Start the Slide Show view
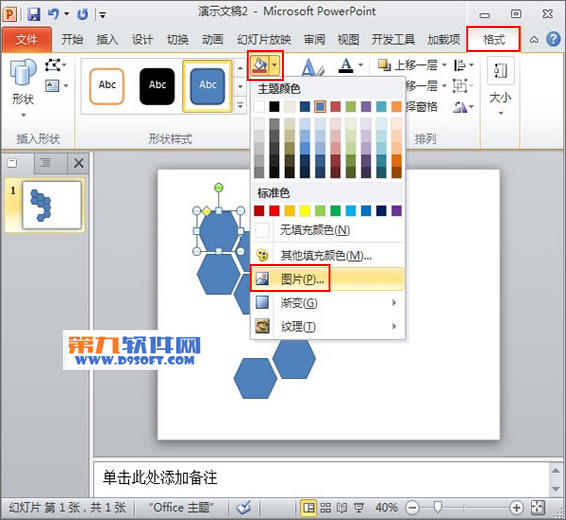The height and width of the screenshot is (520, 566). 359,508
